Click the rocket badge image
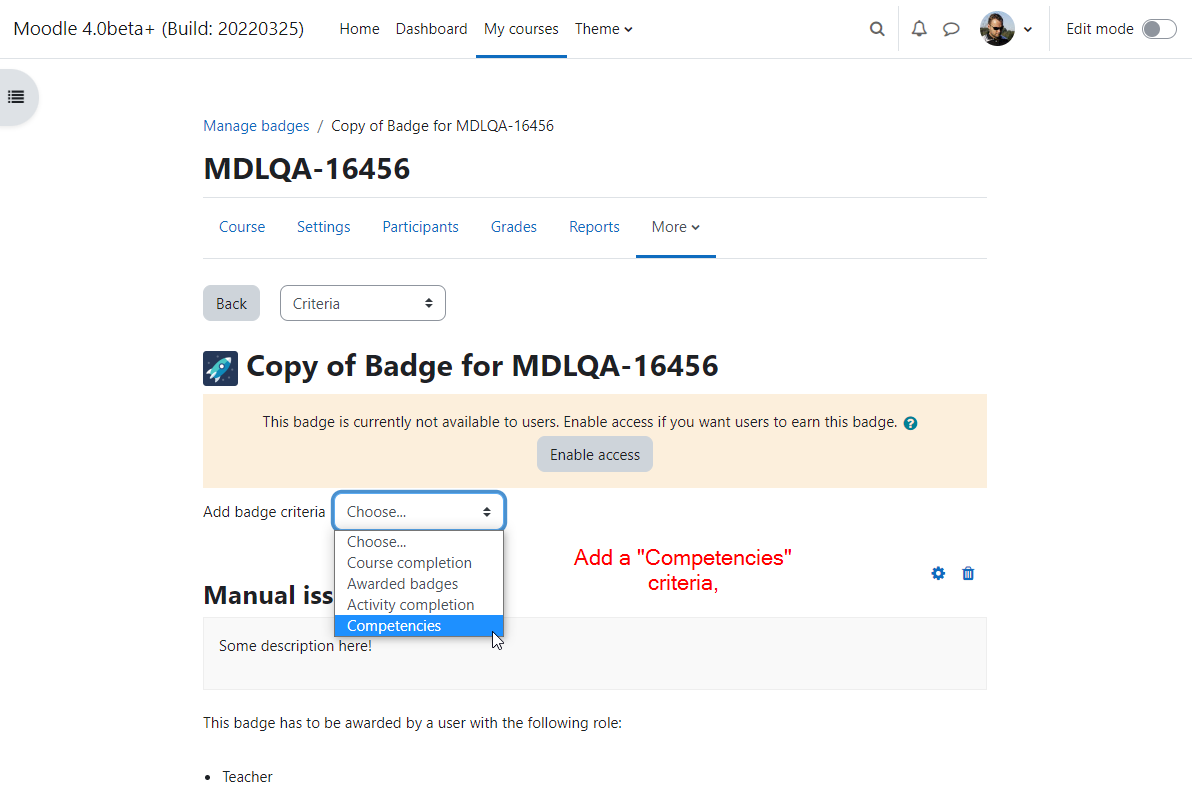The width and height of the screenshot is (1192, 802). (220, 368)
